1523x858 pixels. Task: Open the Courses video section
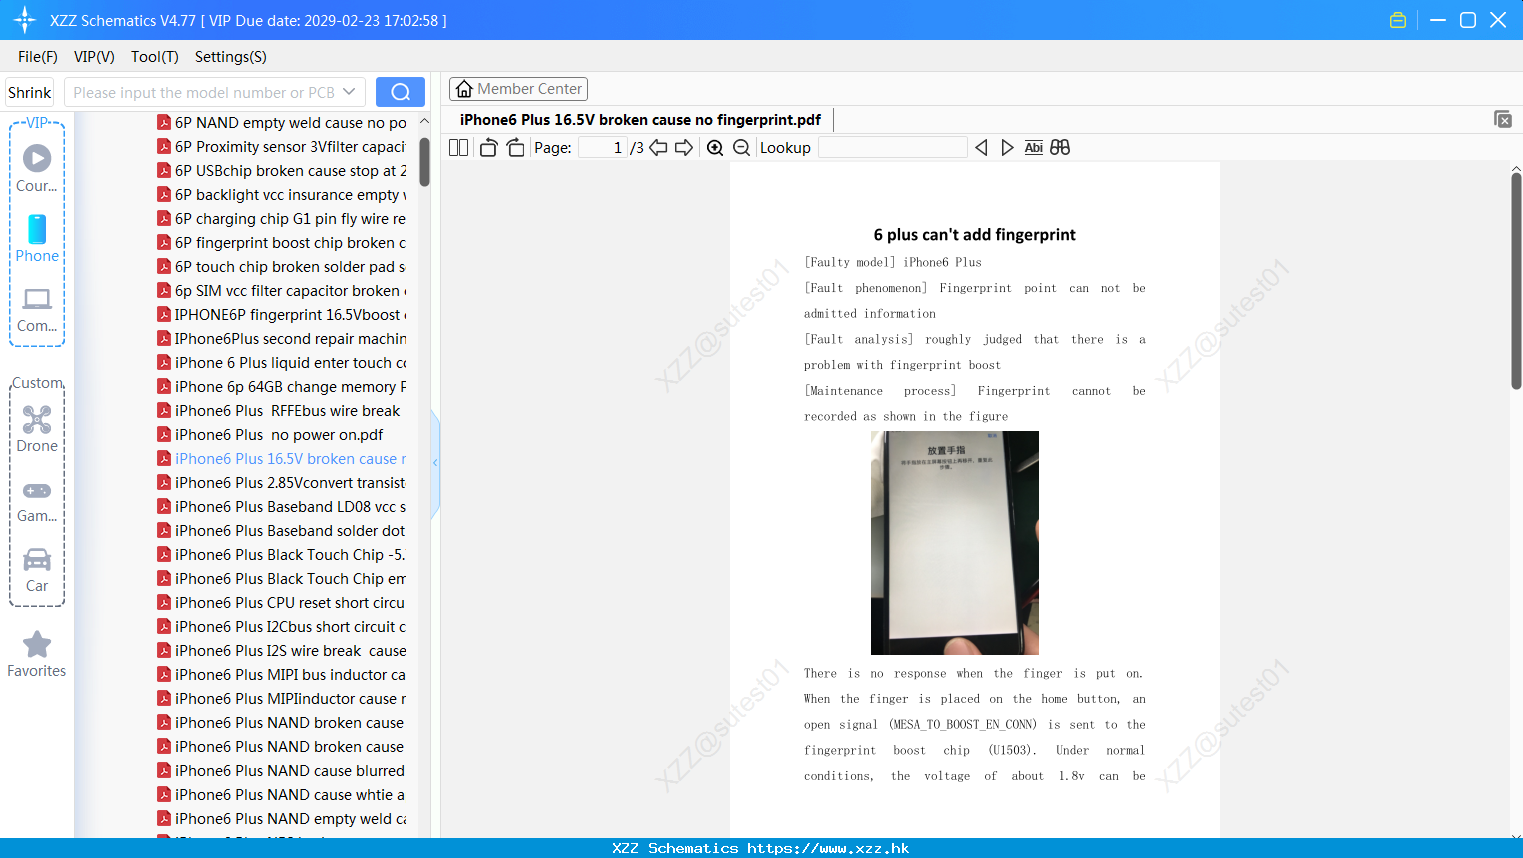[37, 168]
